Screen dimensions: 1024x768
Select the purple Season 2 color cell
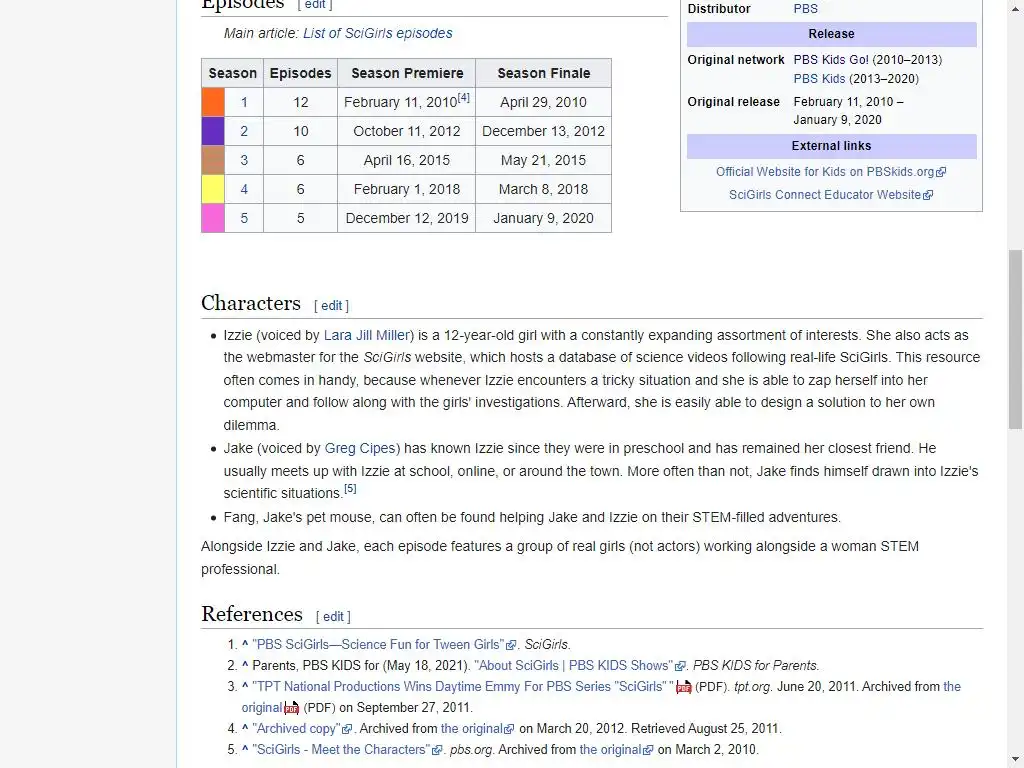(213, 131)
